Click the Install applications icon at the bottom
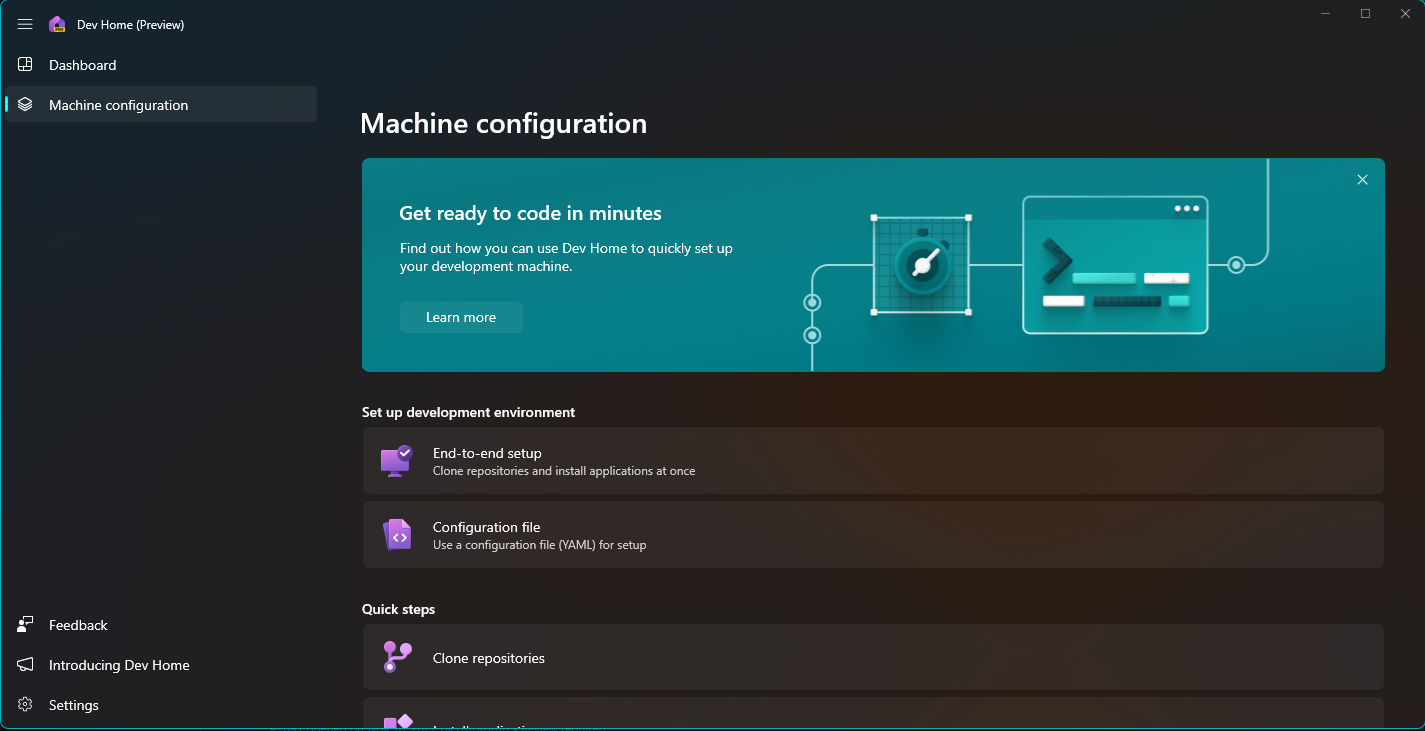The height and width of the screenshot is (731, 1425). [397, 722]
